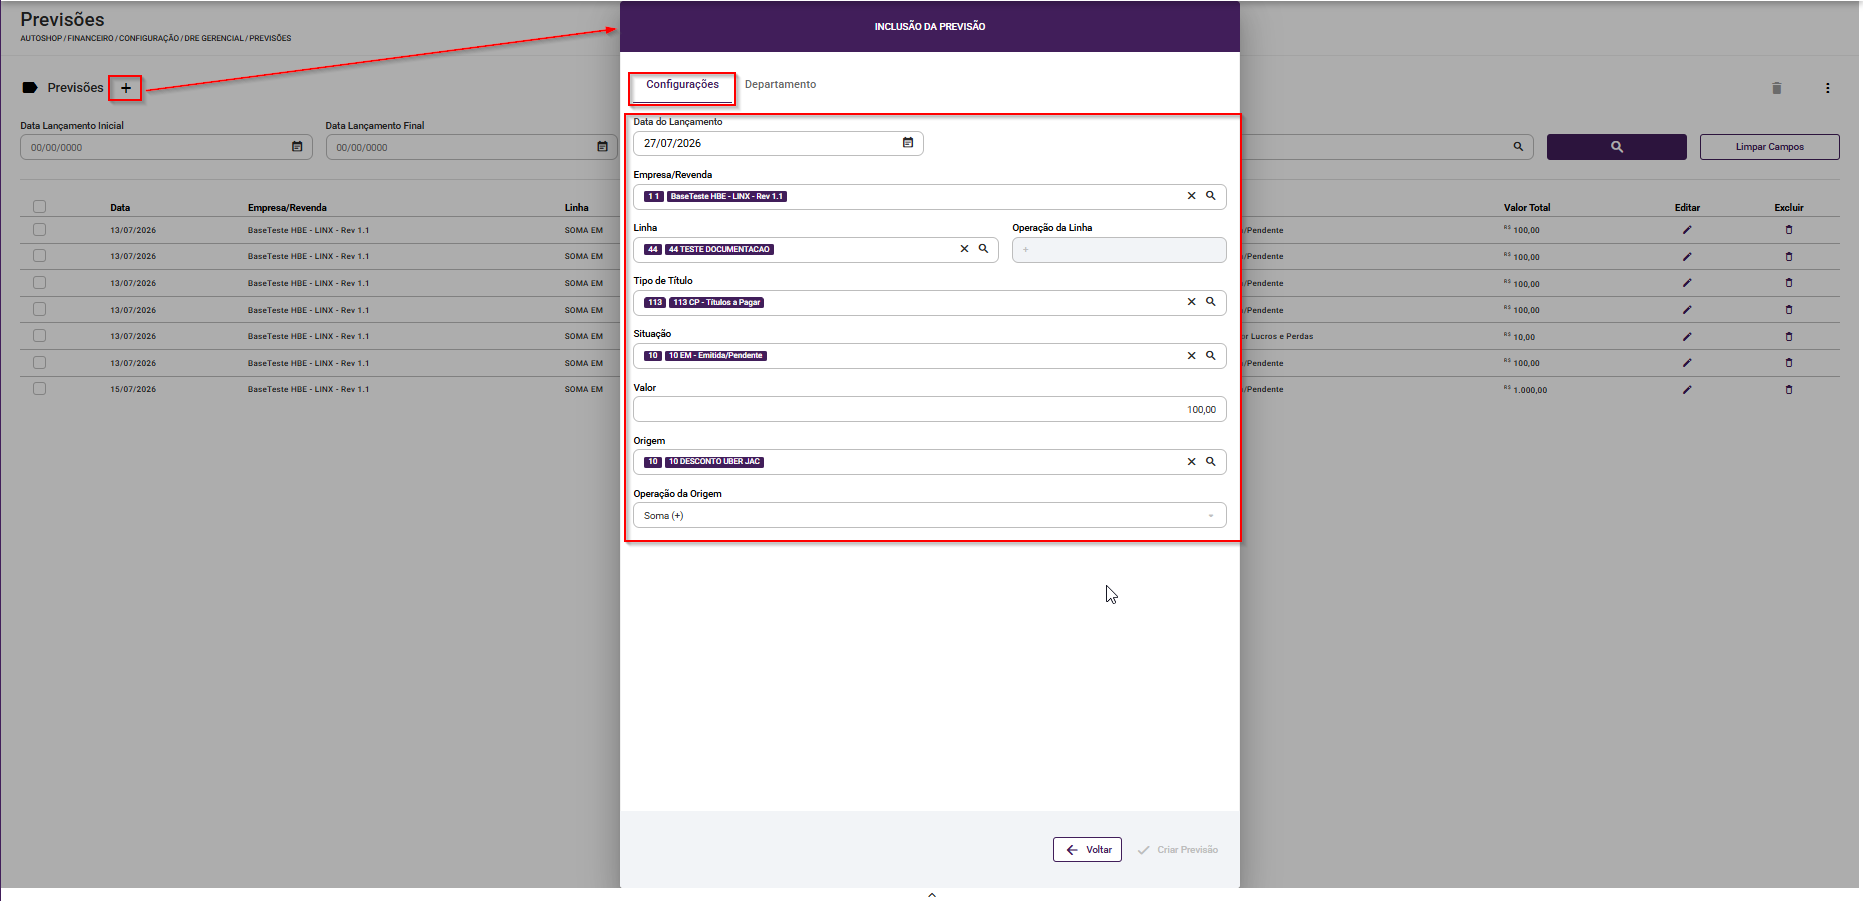Click the Editar column header
The height and width of the screenshot is (901, 1863).
(1687, 208)
